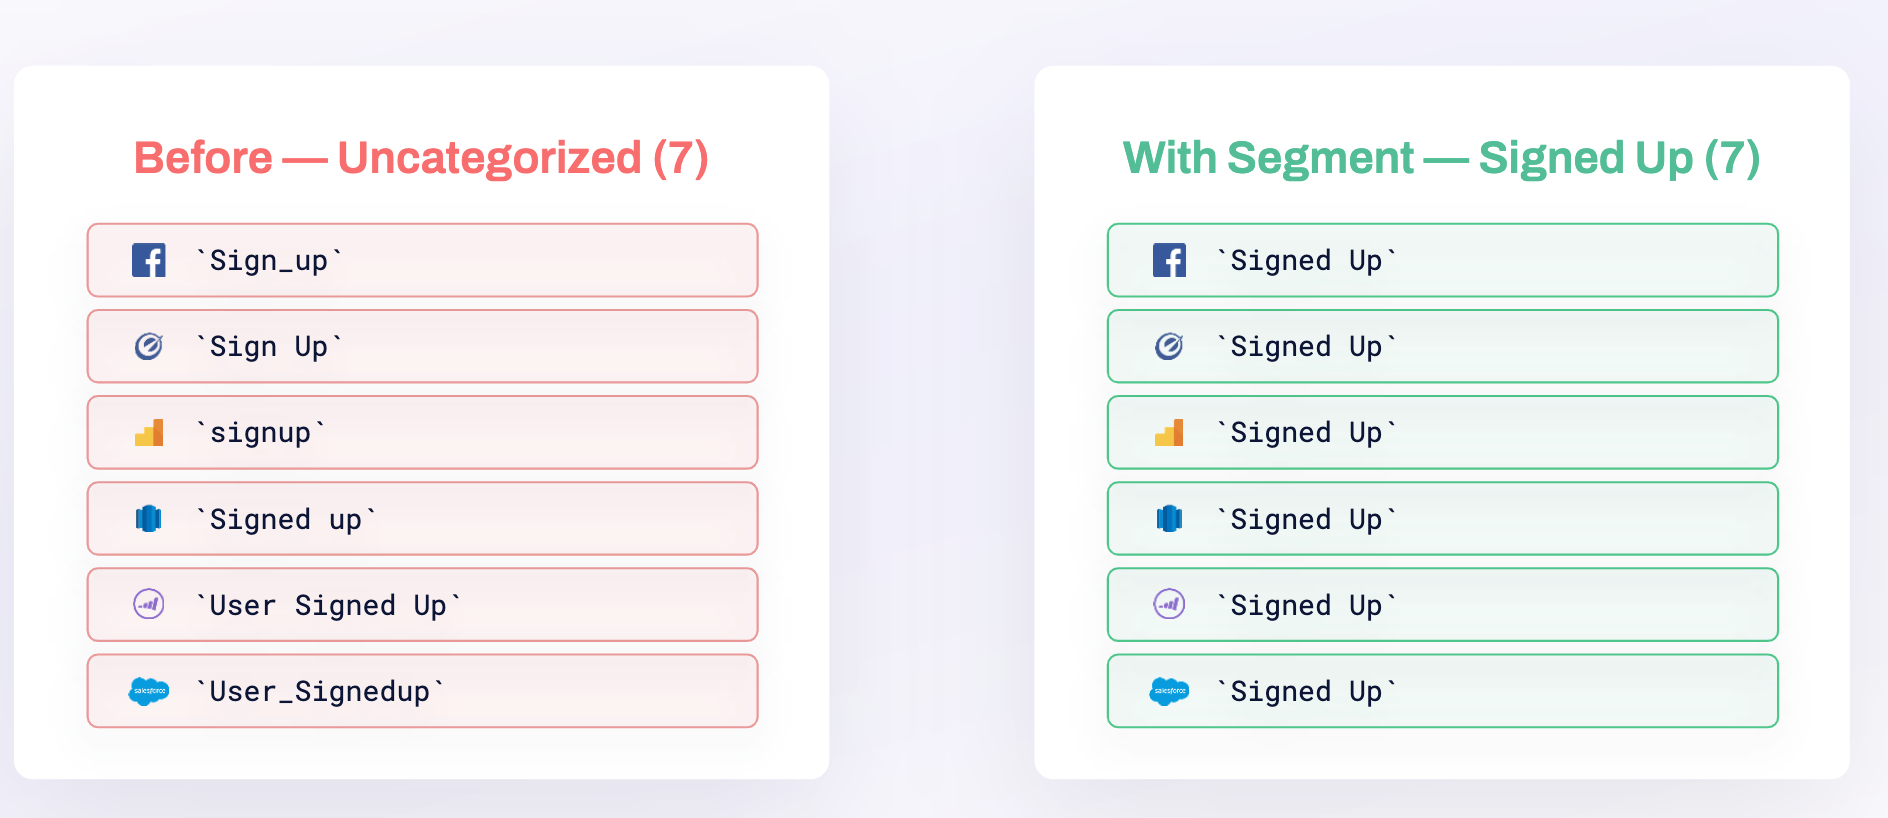Click the Salesforce icon in the Segment panel
The image size is (1888, 818).
pyautogui.click(x=1169, y=691)
